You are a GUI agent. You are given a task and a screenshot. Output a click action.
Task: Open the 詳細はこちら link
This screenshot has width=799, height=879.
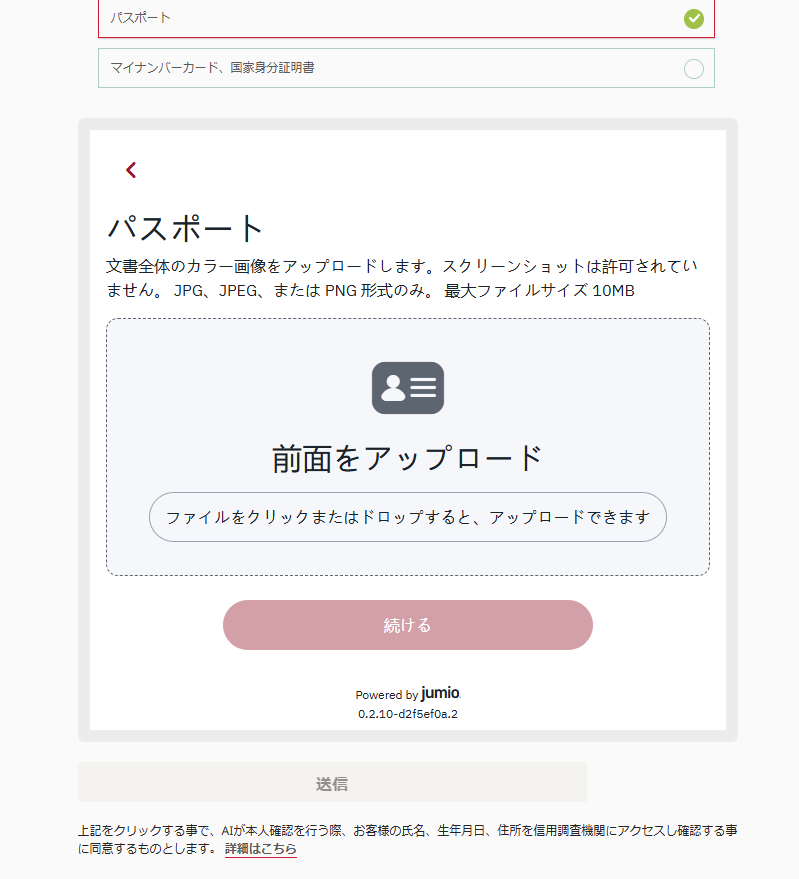[260, 848]
